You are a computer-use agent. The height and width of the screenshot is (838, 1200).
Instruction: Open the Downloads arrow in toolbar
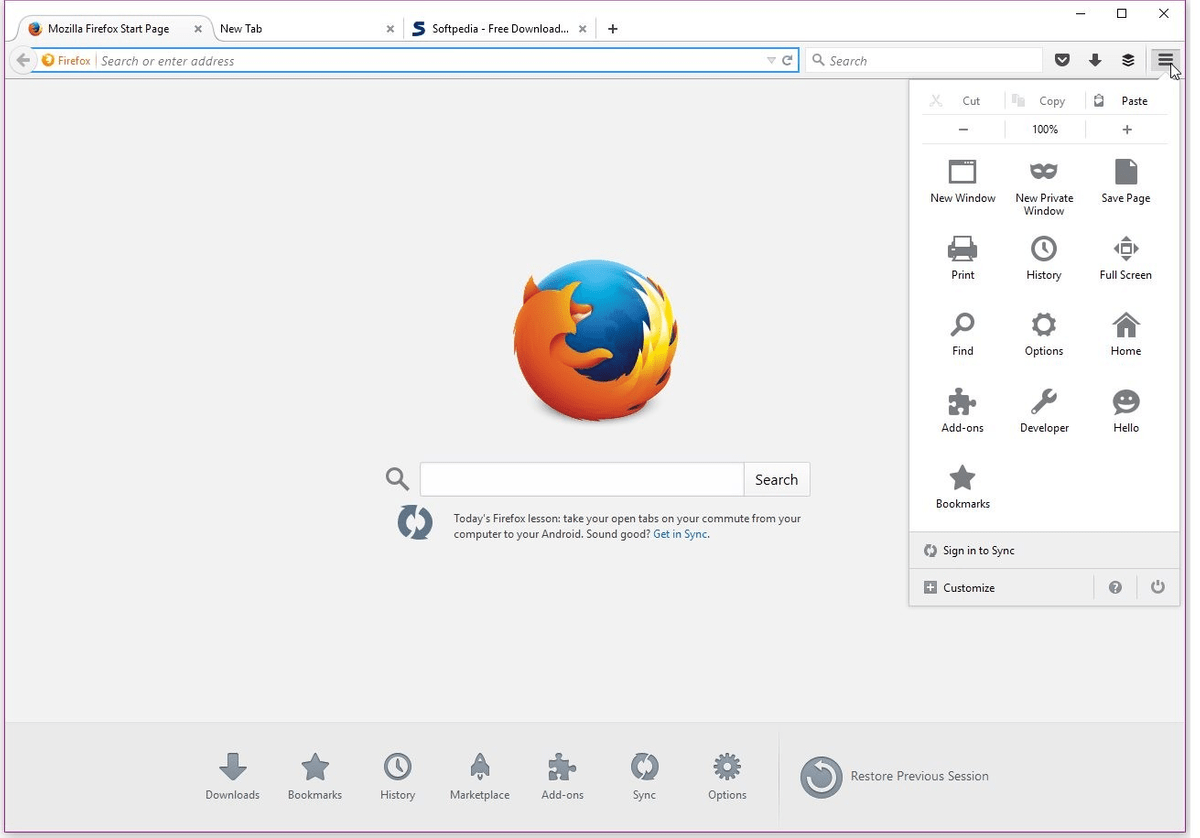pos(1095,60)
